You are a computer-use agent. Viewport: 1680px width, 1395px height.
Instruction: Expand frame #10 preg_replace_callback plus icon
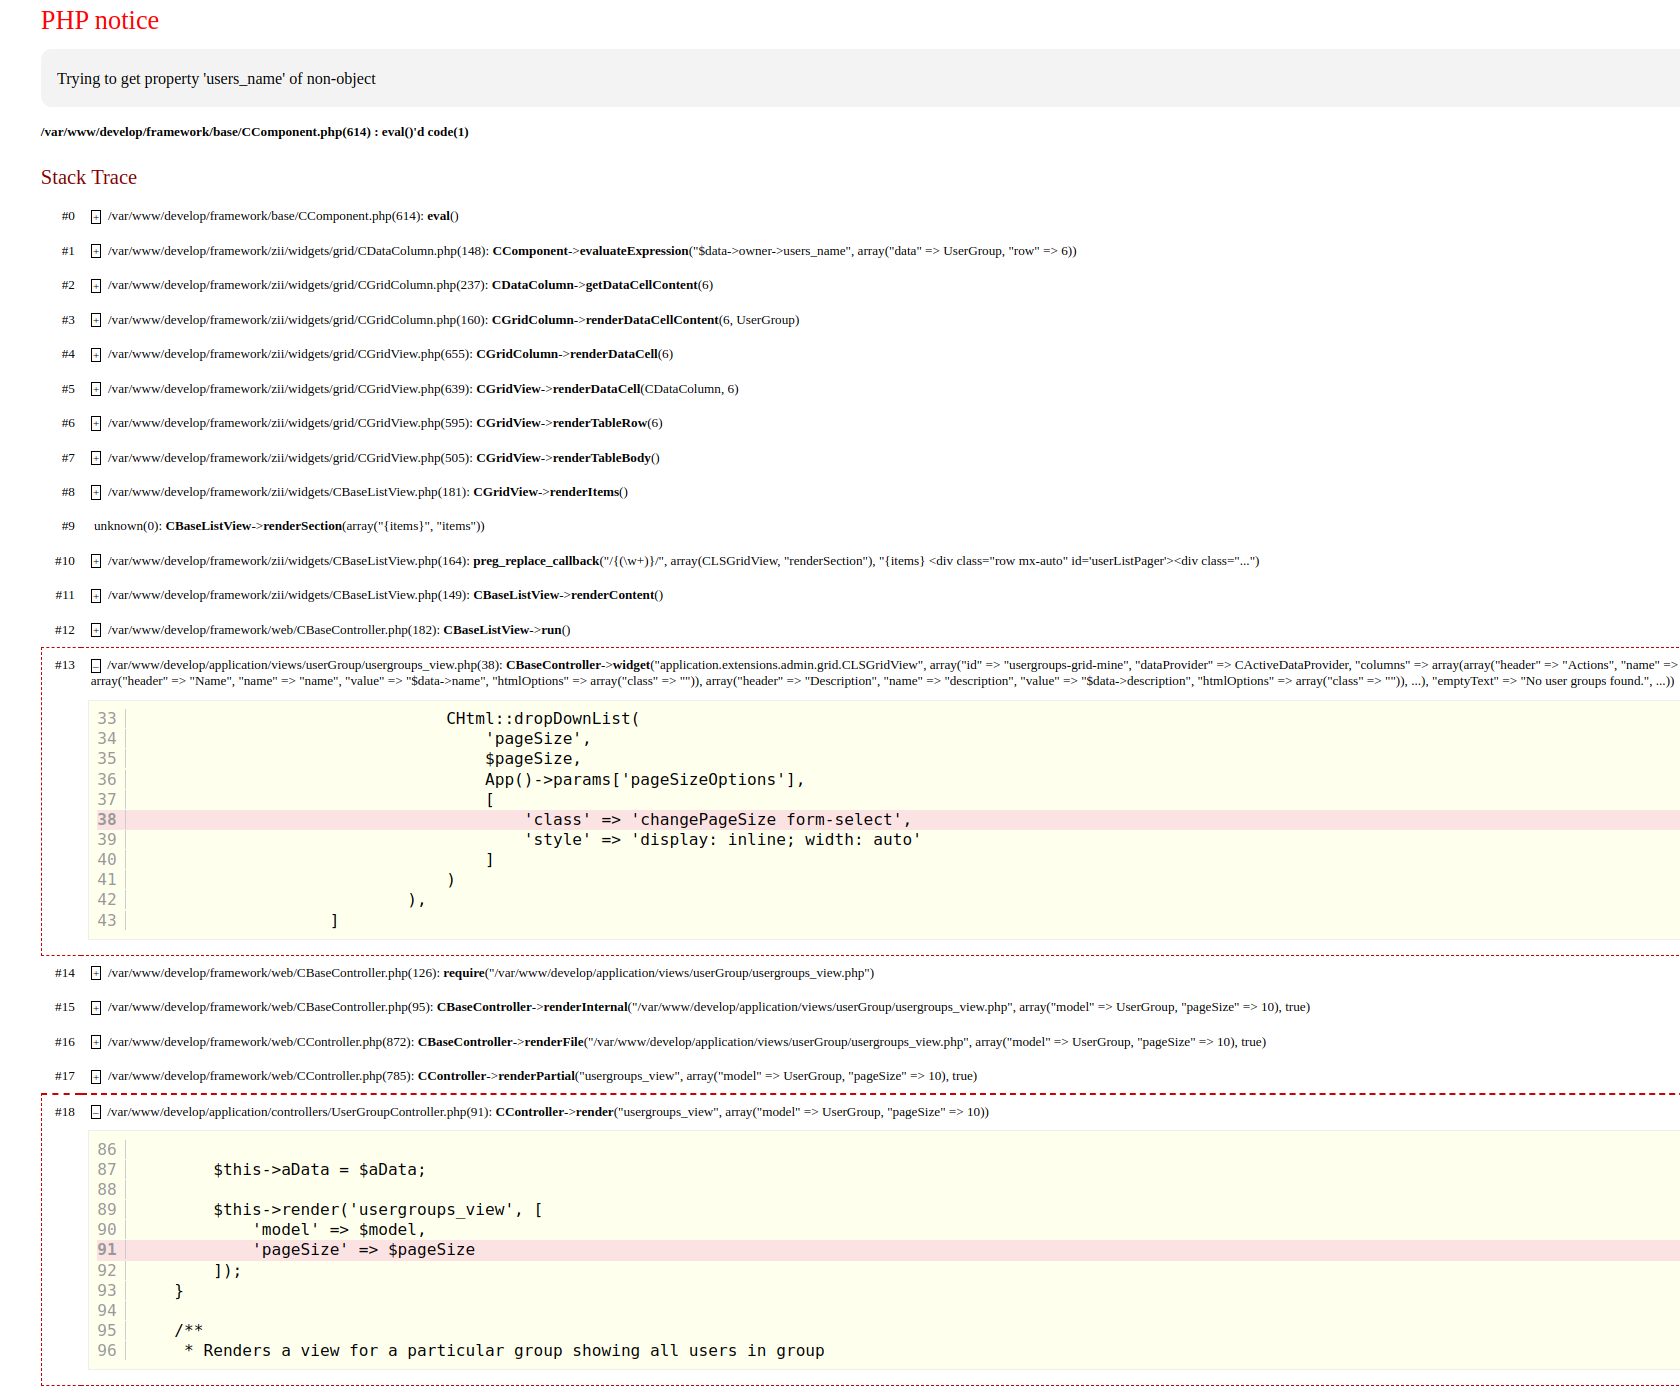(96, 562)
